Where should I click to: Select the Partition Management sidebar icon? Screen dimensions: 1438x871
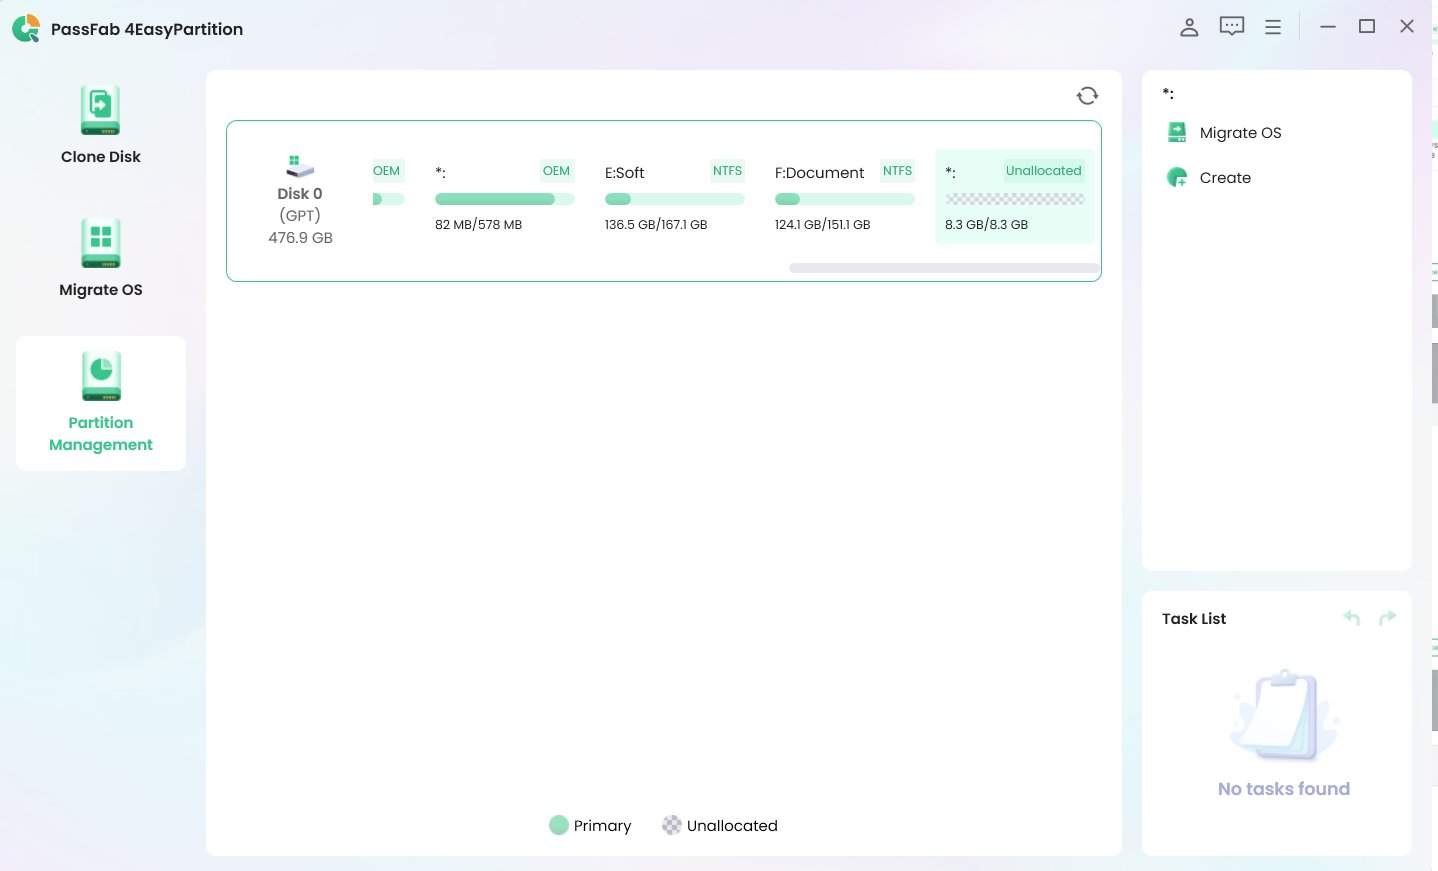click(x=100, y=376)
